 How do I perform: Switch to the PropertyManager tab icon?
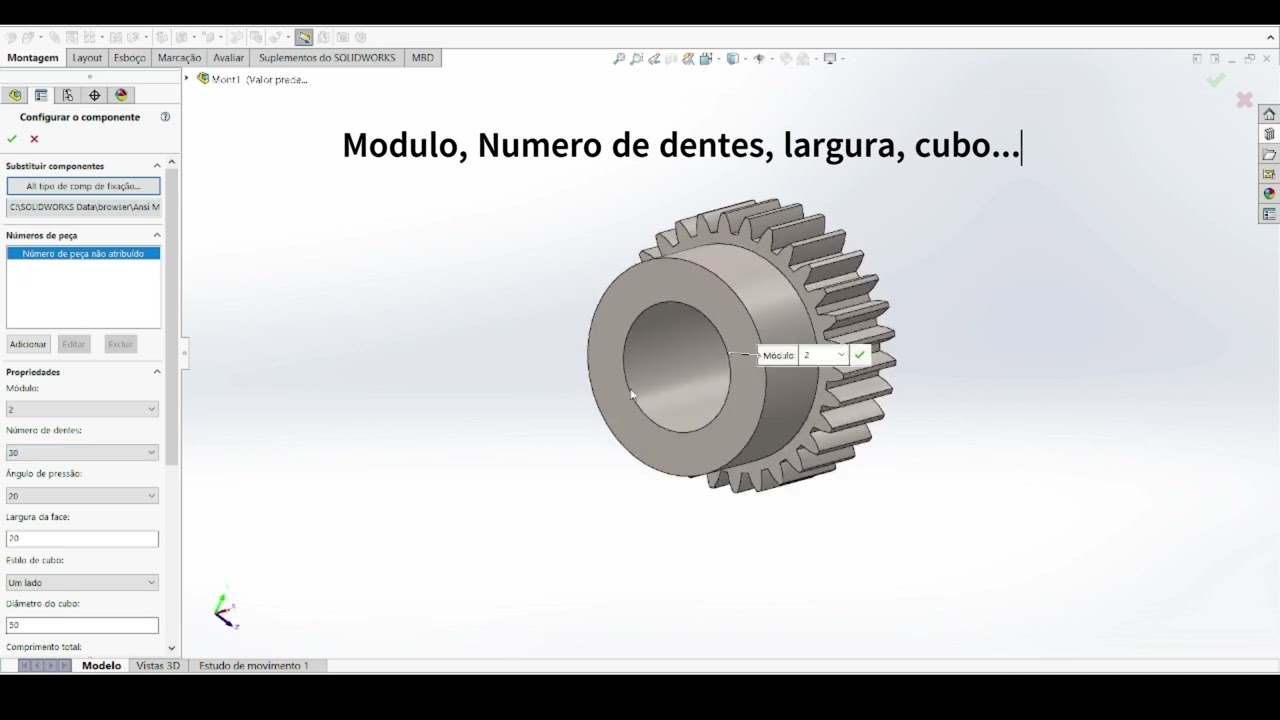[x=41, y=95]
